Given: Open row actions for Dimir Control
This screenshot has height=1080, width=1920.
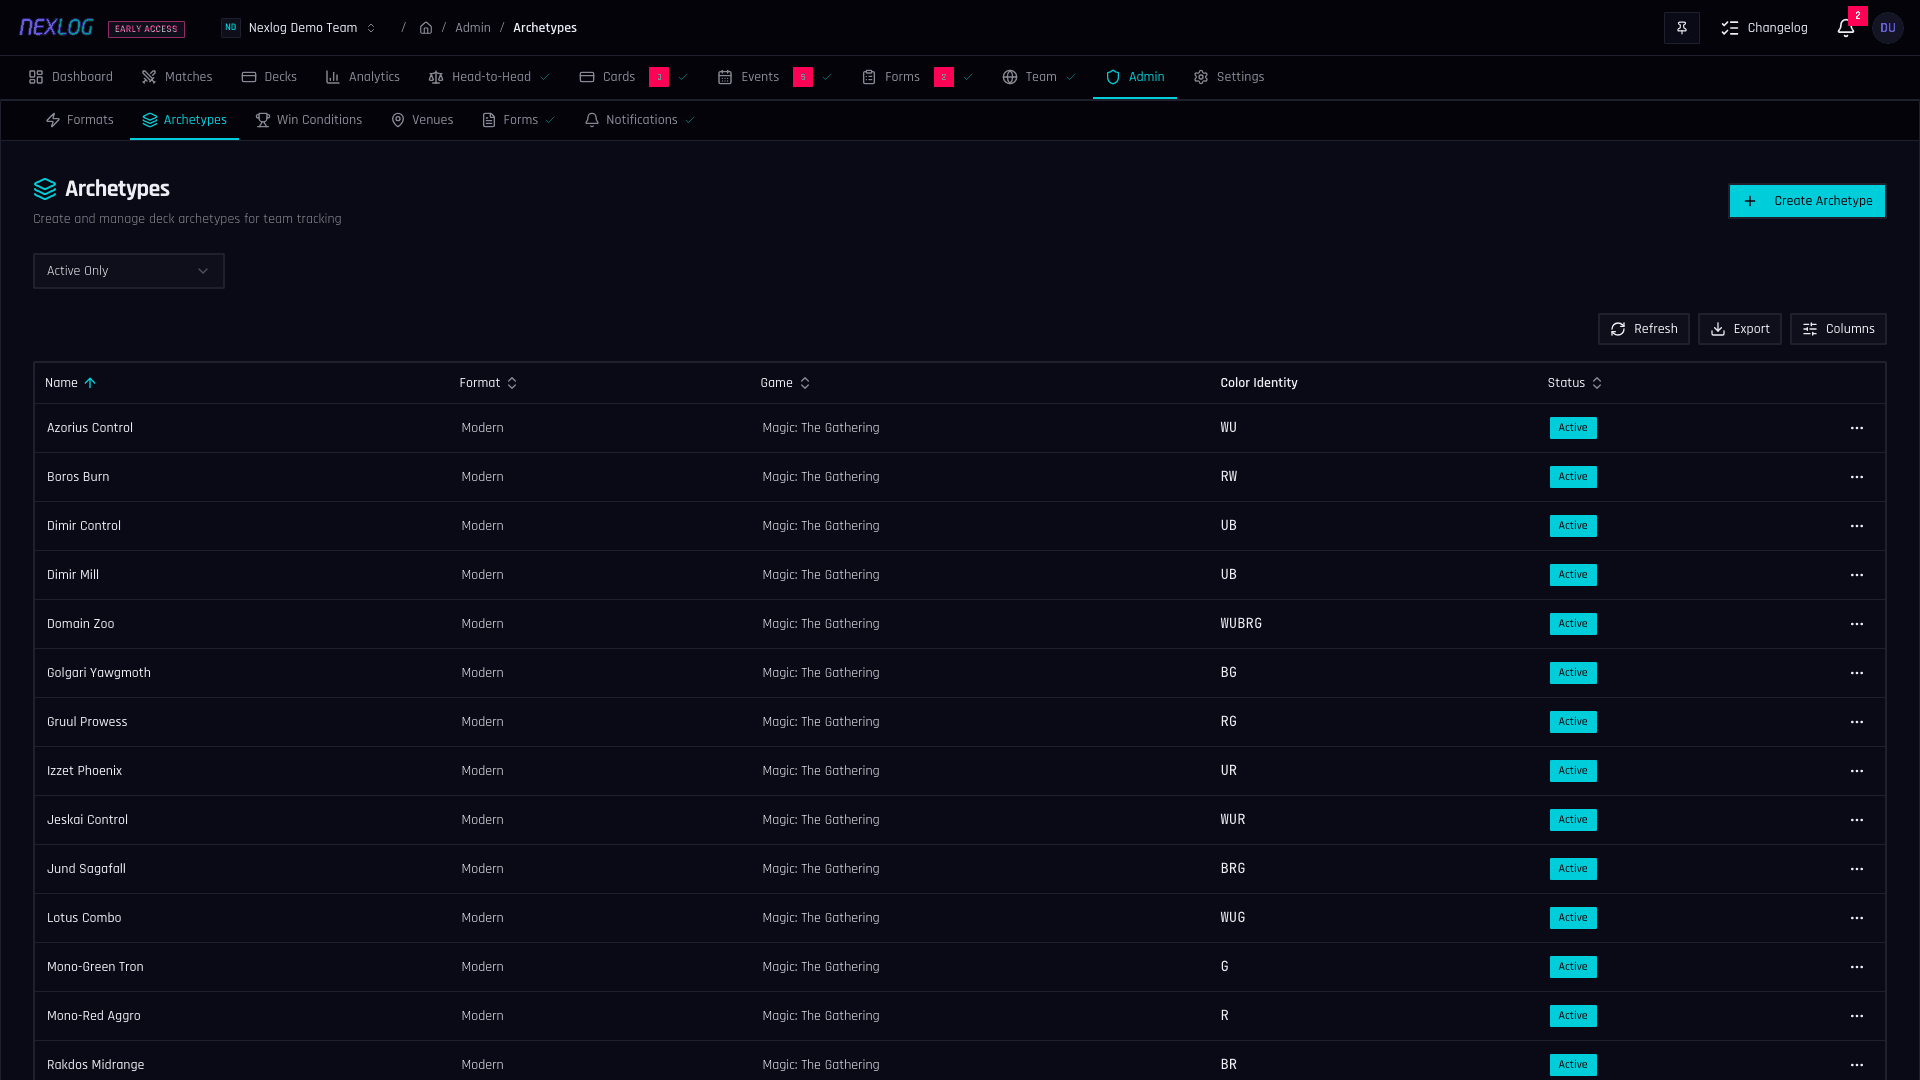Looking at the screenshot, I should coord(1857,526).
